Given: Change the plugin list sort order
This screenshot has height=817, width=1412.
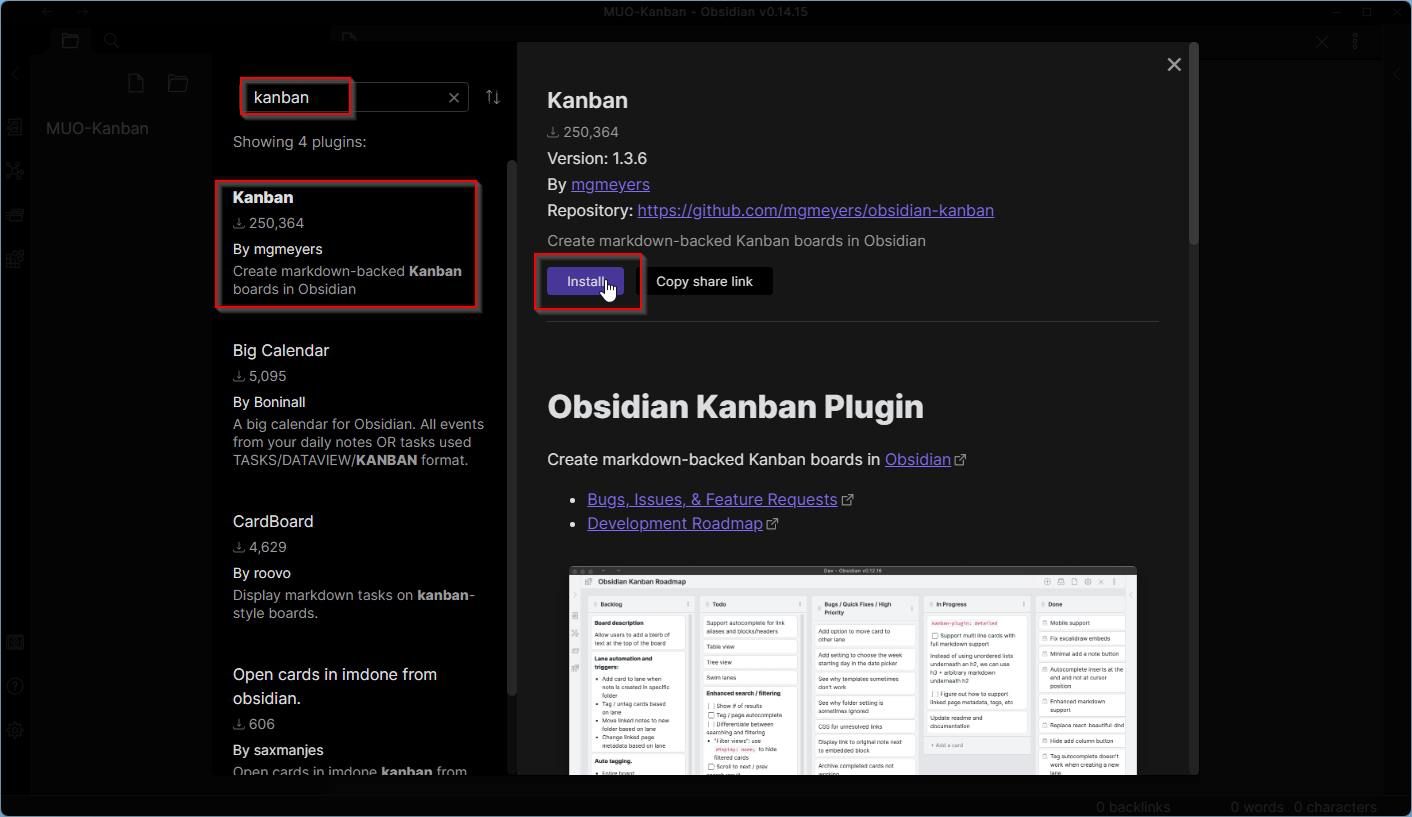Looking at the screenshot, I should 492,97.
